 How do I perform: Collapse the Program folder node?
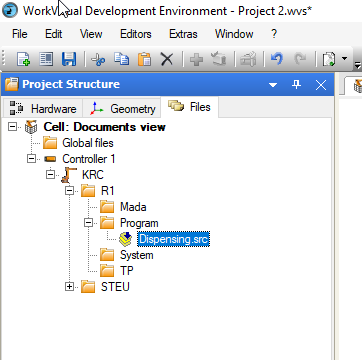pos(88,223)
